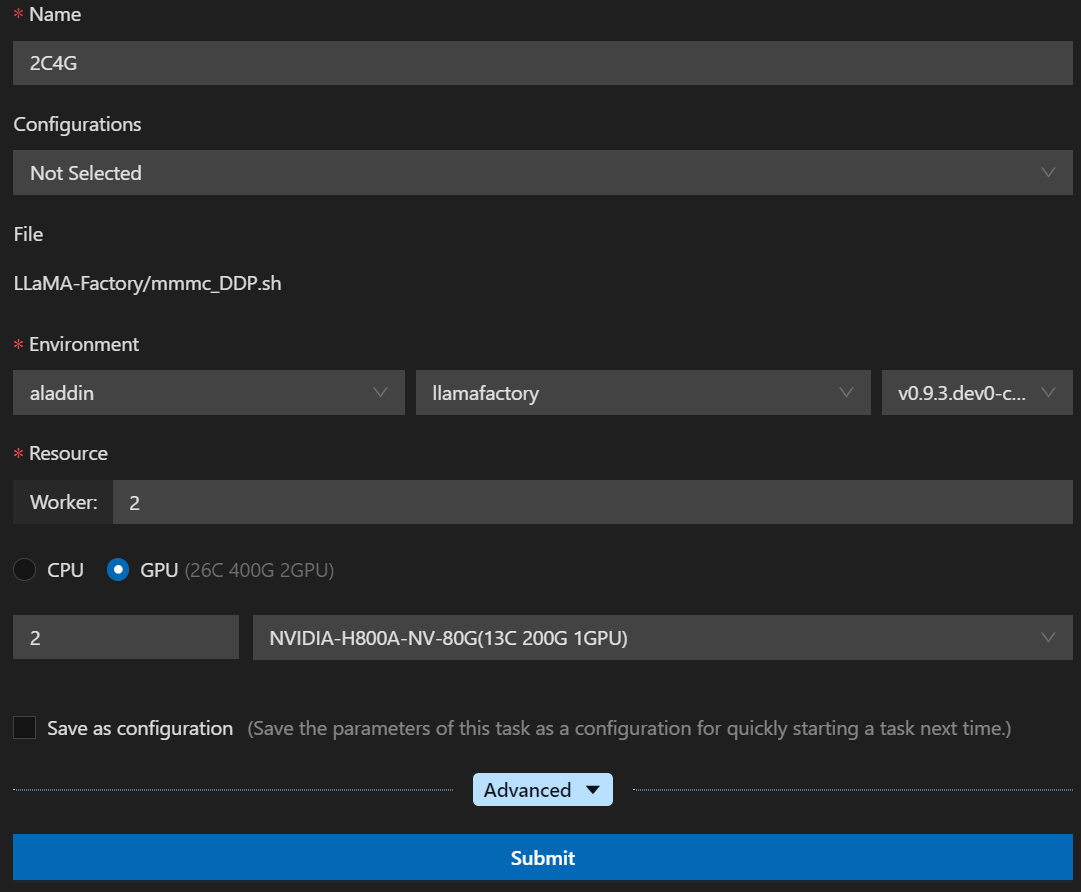Viewport: 1081px width, 892px height.
Task: Click the Save as configuration label text
Action: tap(140, 728)
